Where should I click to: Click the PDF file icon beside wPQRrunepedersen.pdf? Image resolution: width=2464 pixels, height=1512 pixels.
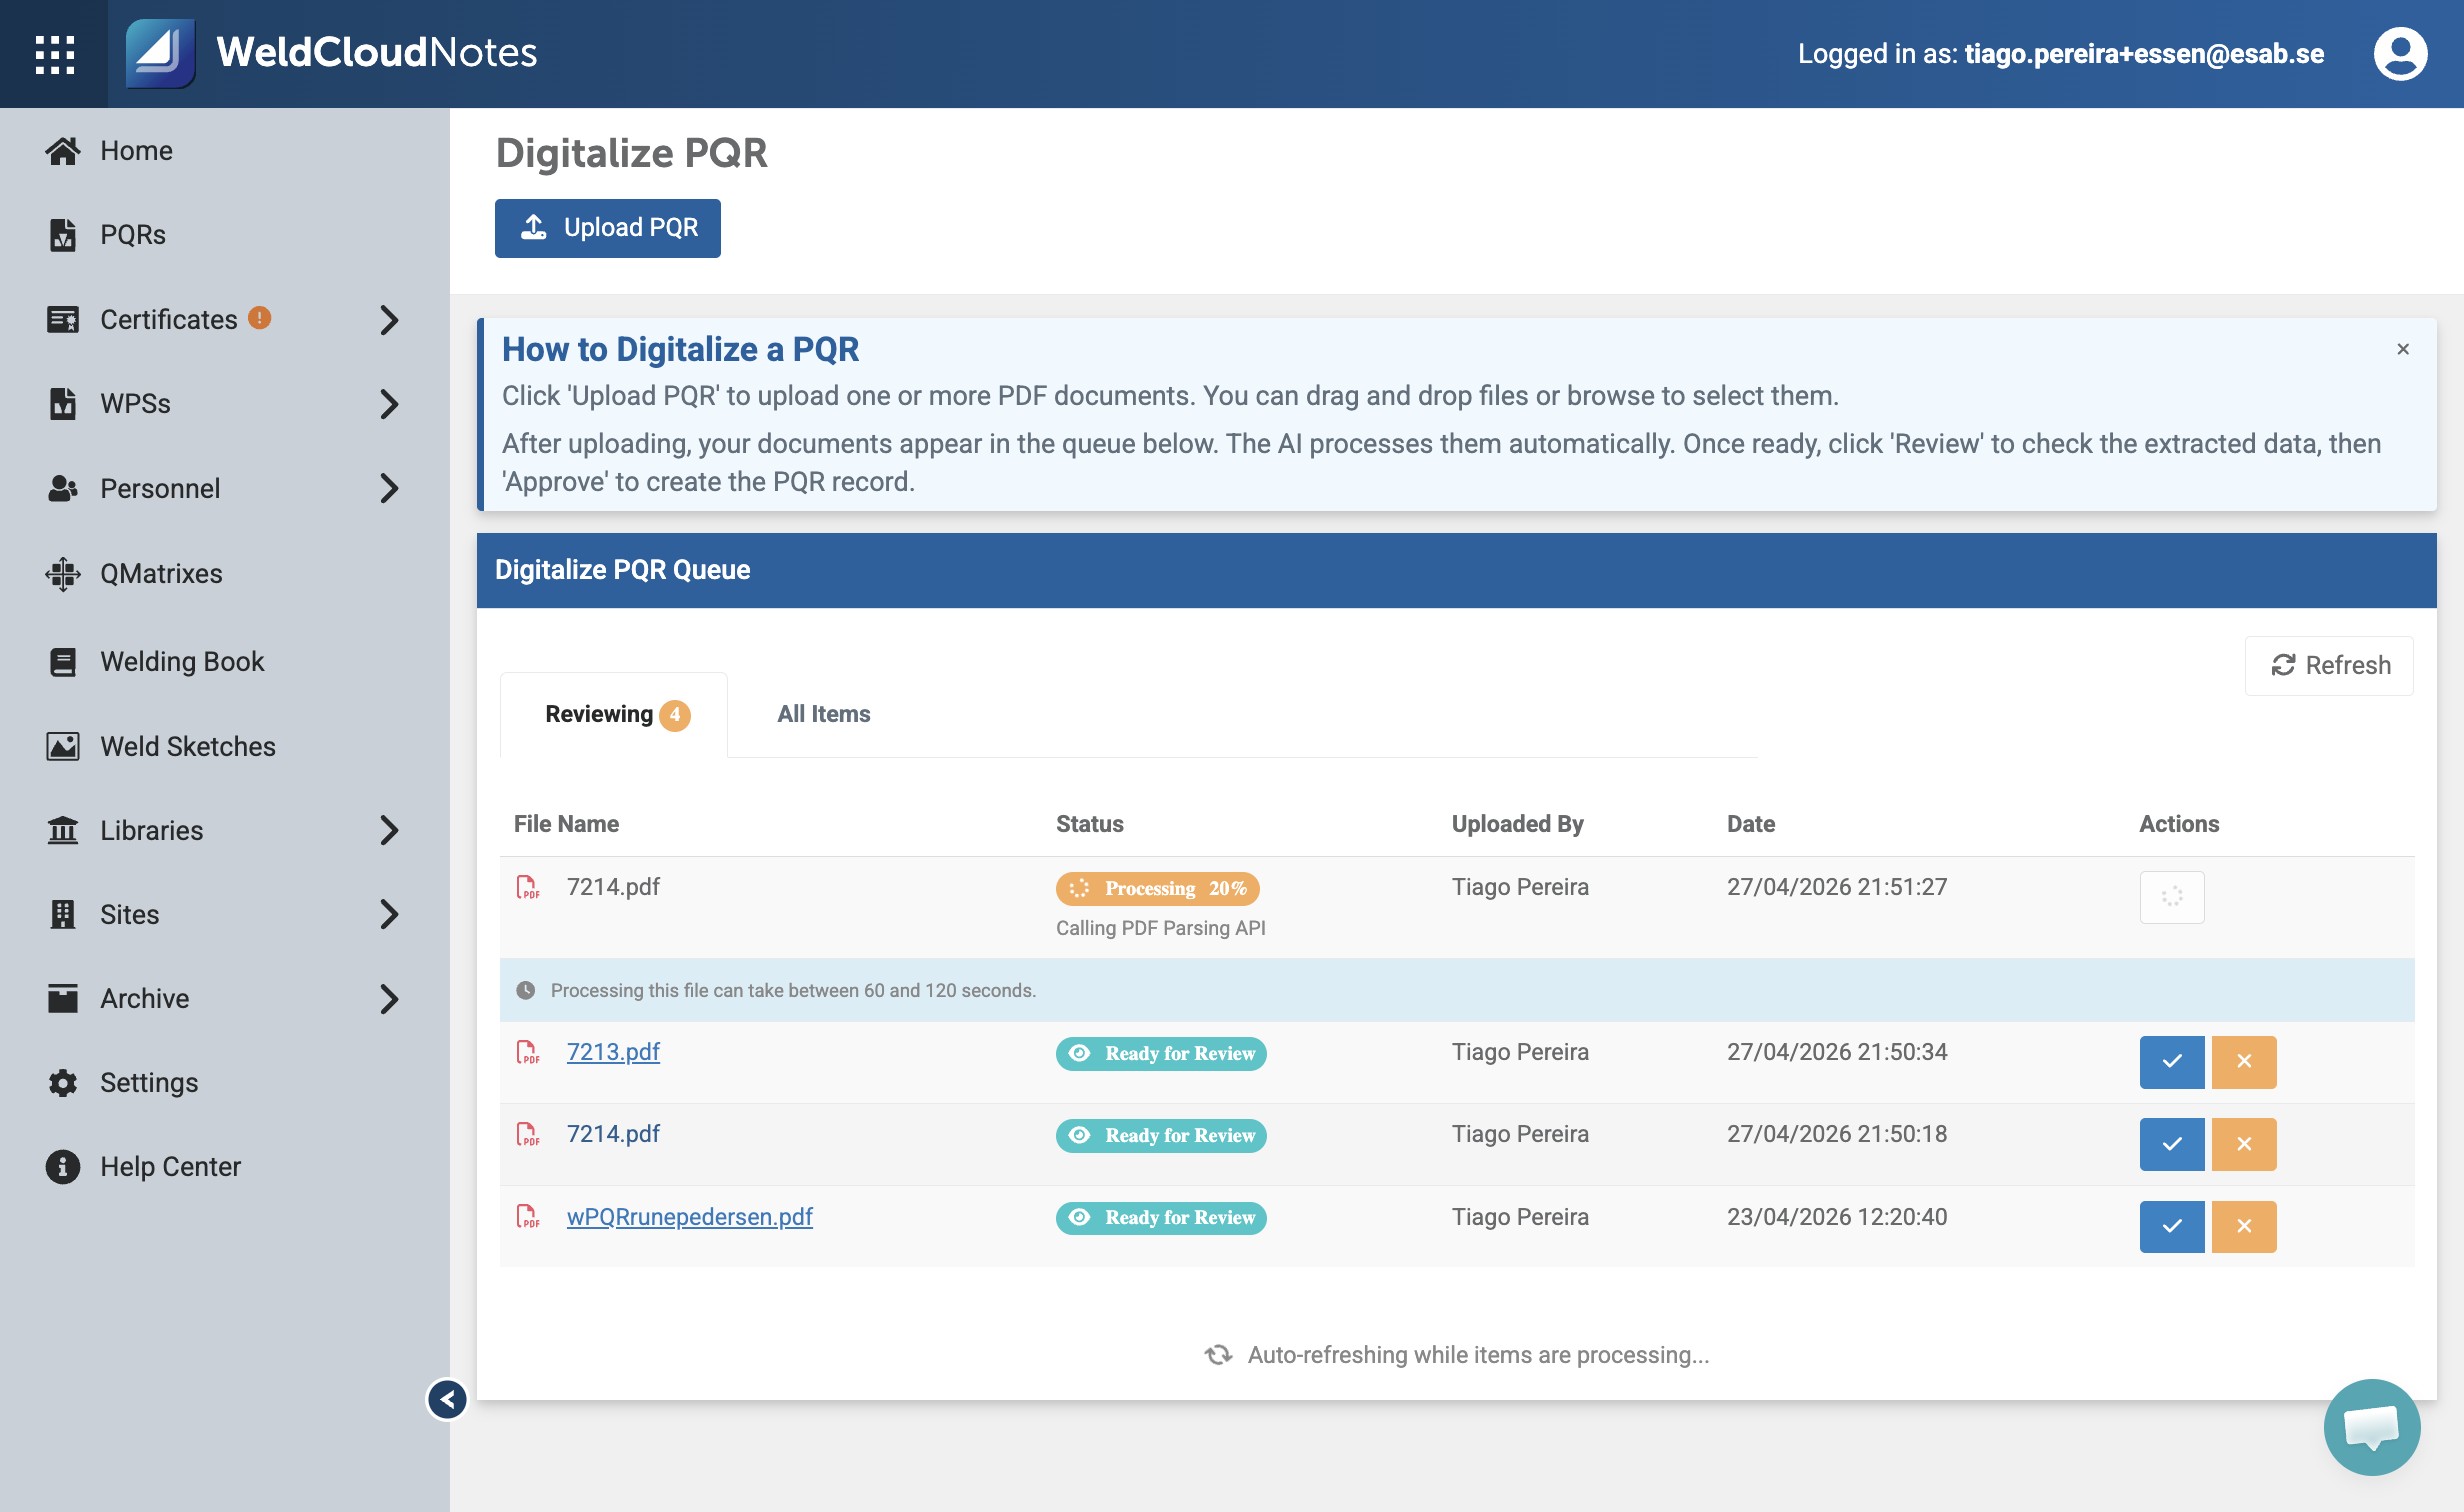click(x=528, y=1217)
